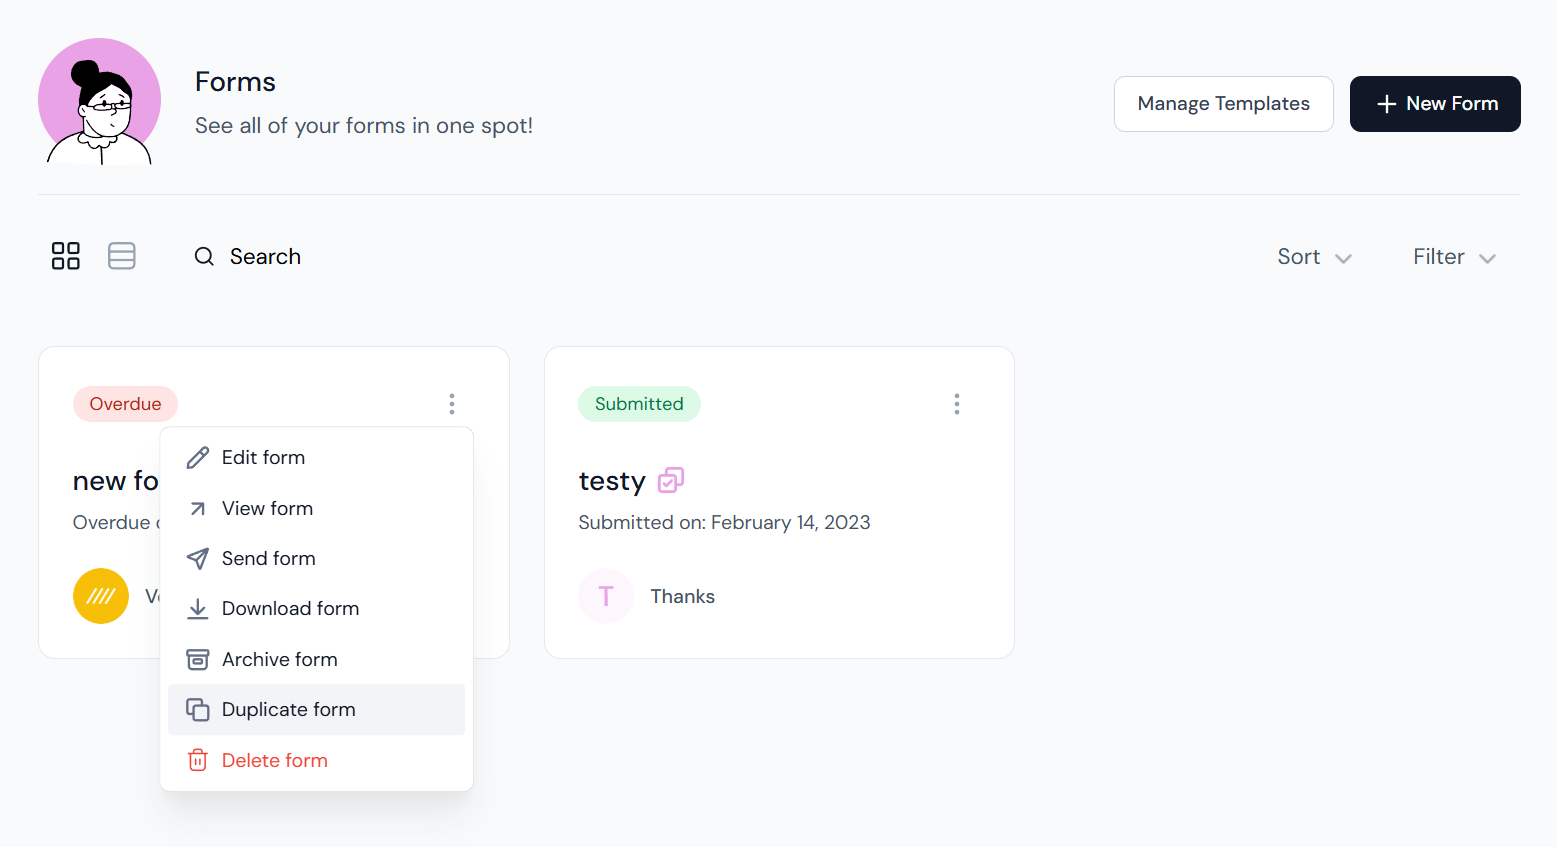The height and width of the screenshot is (847, 1557).
Task: Click the Send form paper plane icon
Action: point(198,558)
